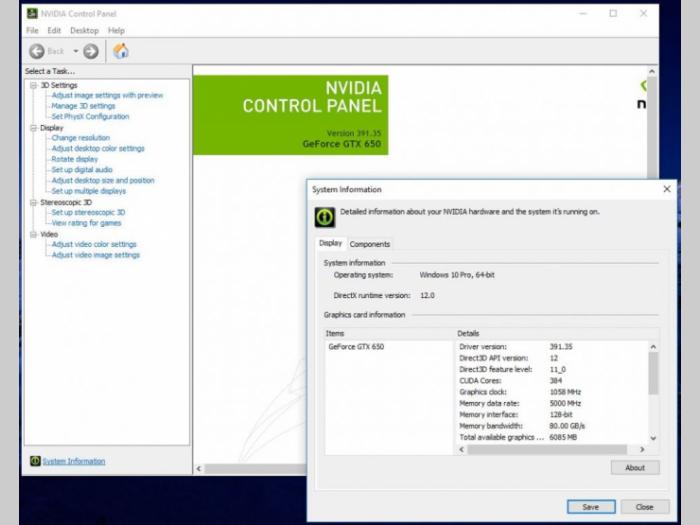The image size is (700, 525).
Task: Click the Details horizontal scroll left arrow
Action: pos(462,450)
